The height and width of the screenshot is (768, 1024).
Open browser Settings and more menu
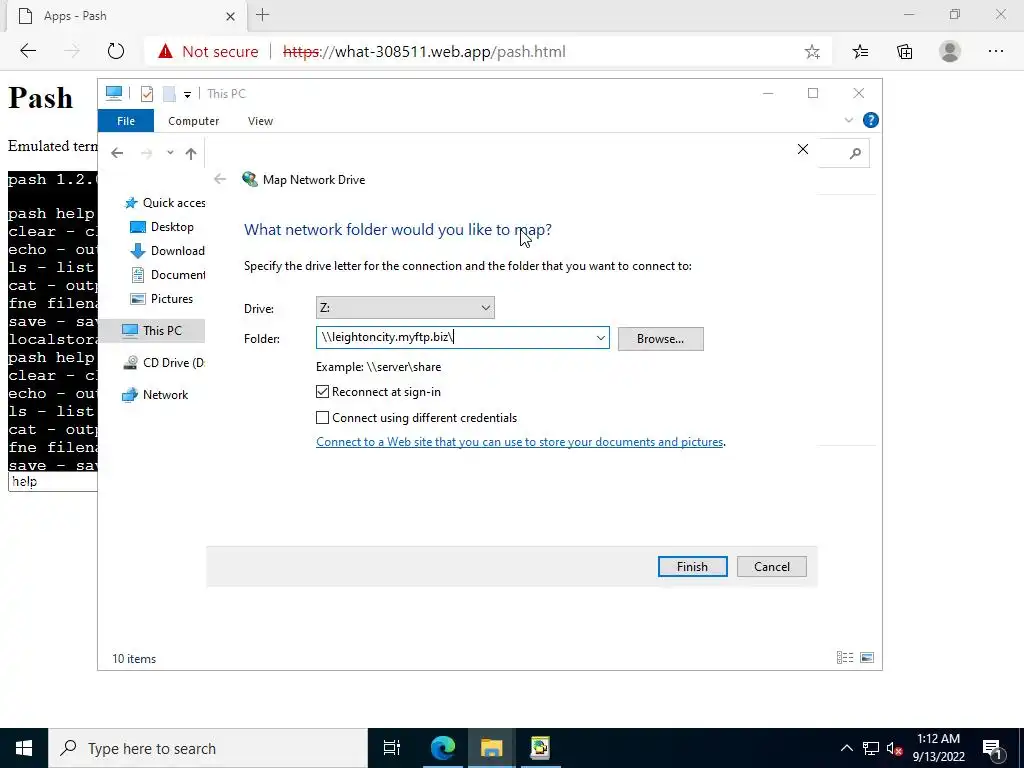pyautogui.click(x=995, y=51)
